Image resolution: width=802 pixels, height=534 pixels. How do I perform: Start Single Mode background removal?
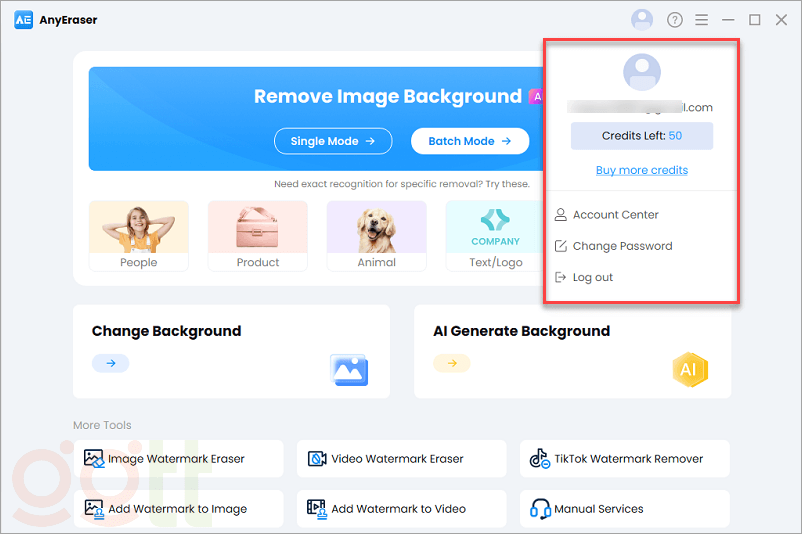[x=333, y=141]
